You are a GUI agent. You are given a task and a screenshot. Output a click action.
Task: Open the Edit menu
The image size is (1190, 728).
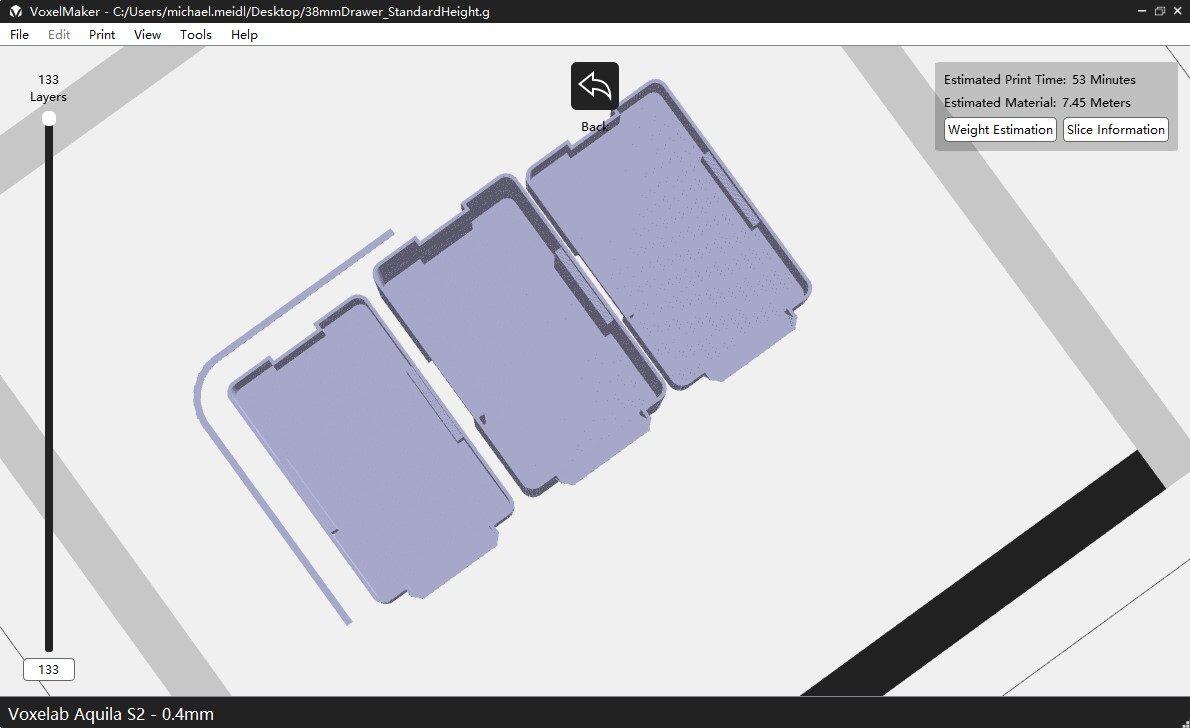click(x=59, y=34)
